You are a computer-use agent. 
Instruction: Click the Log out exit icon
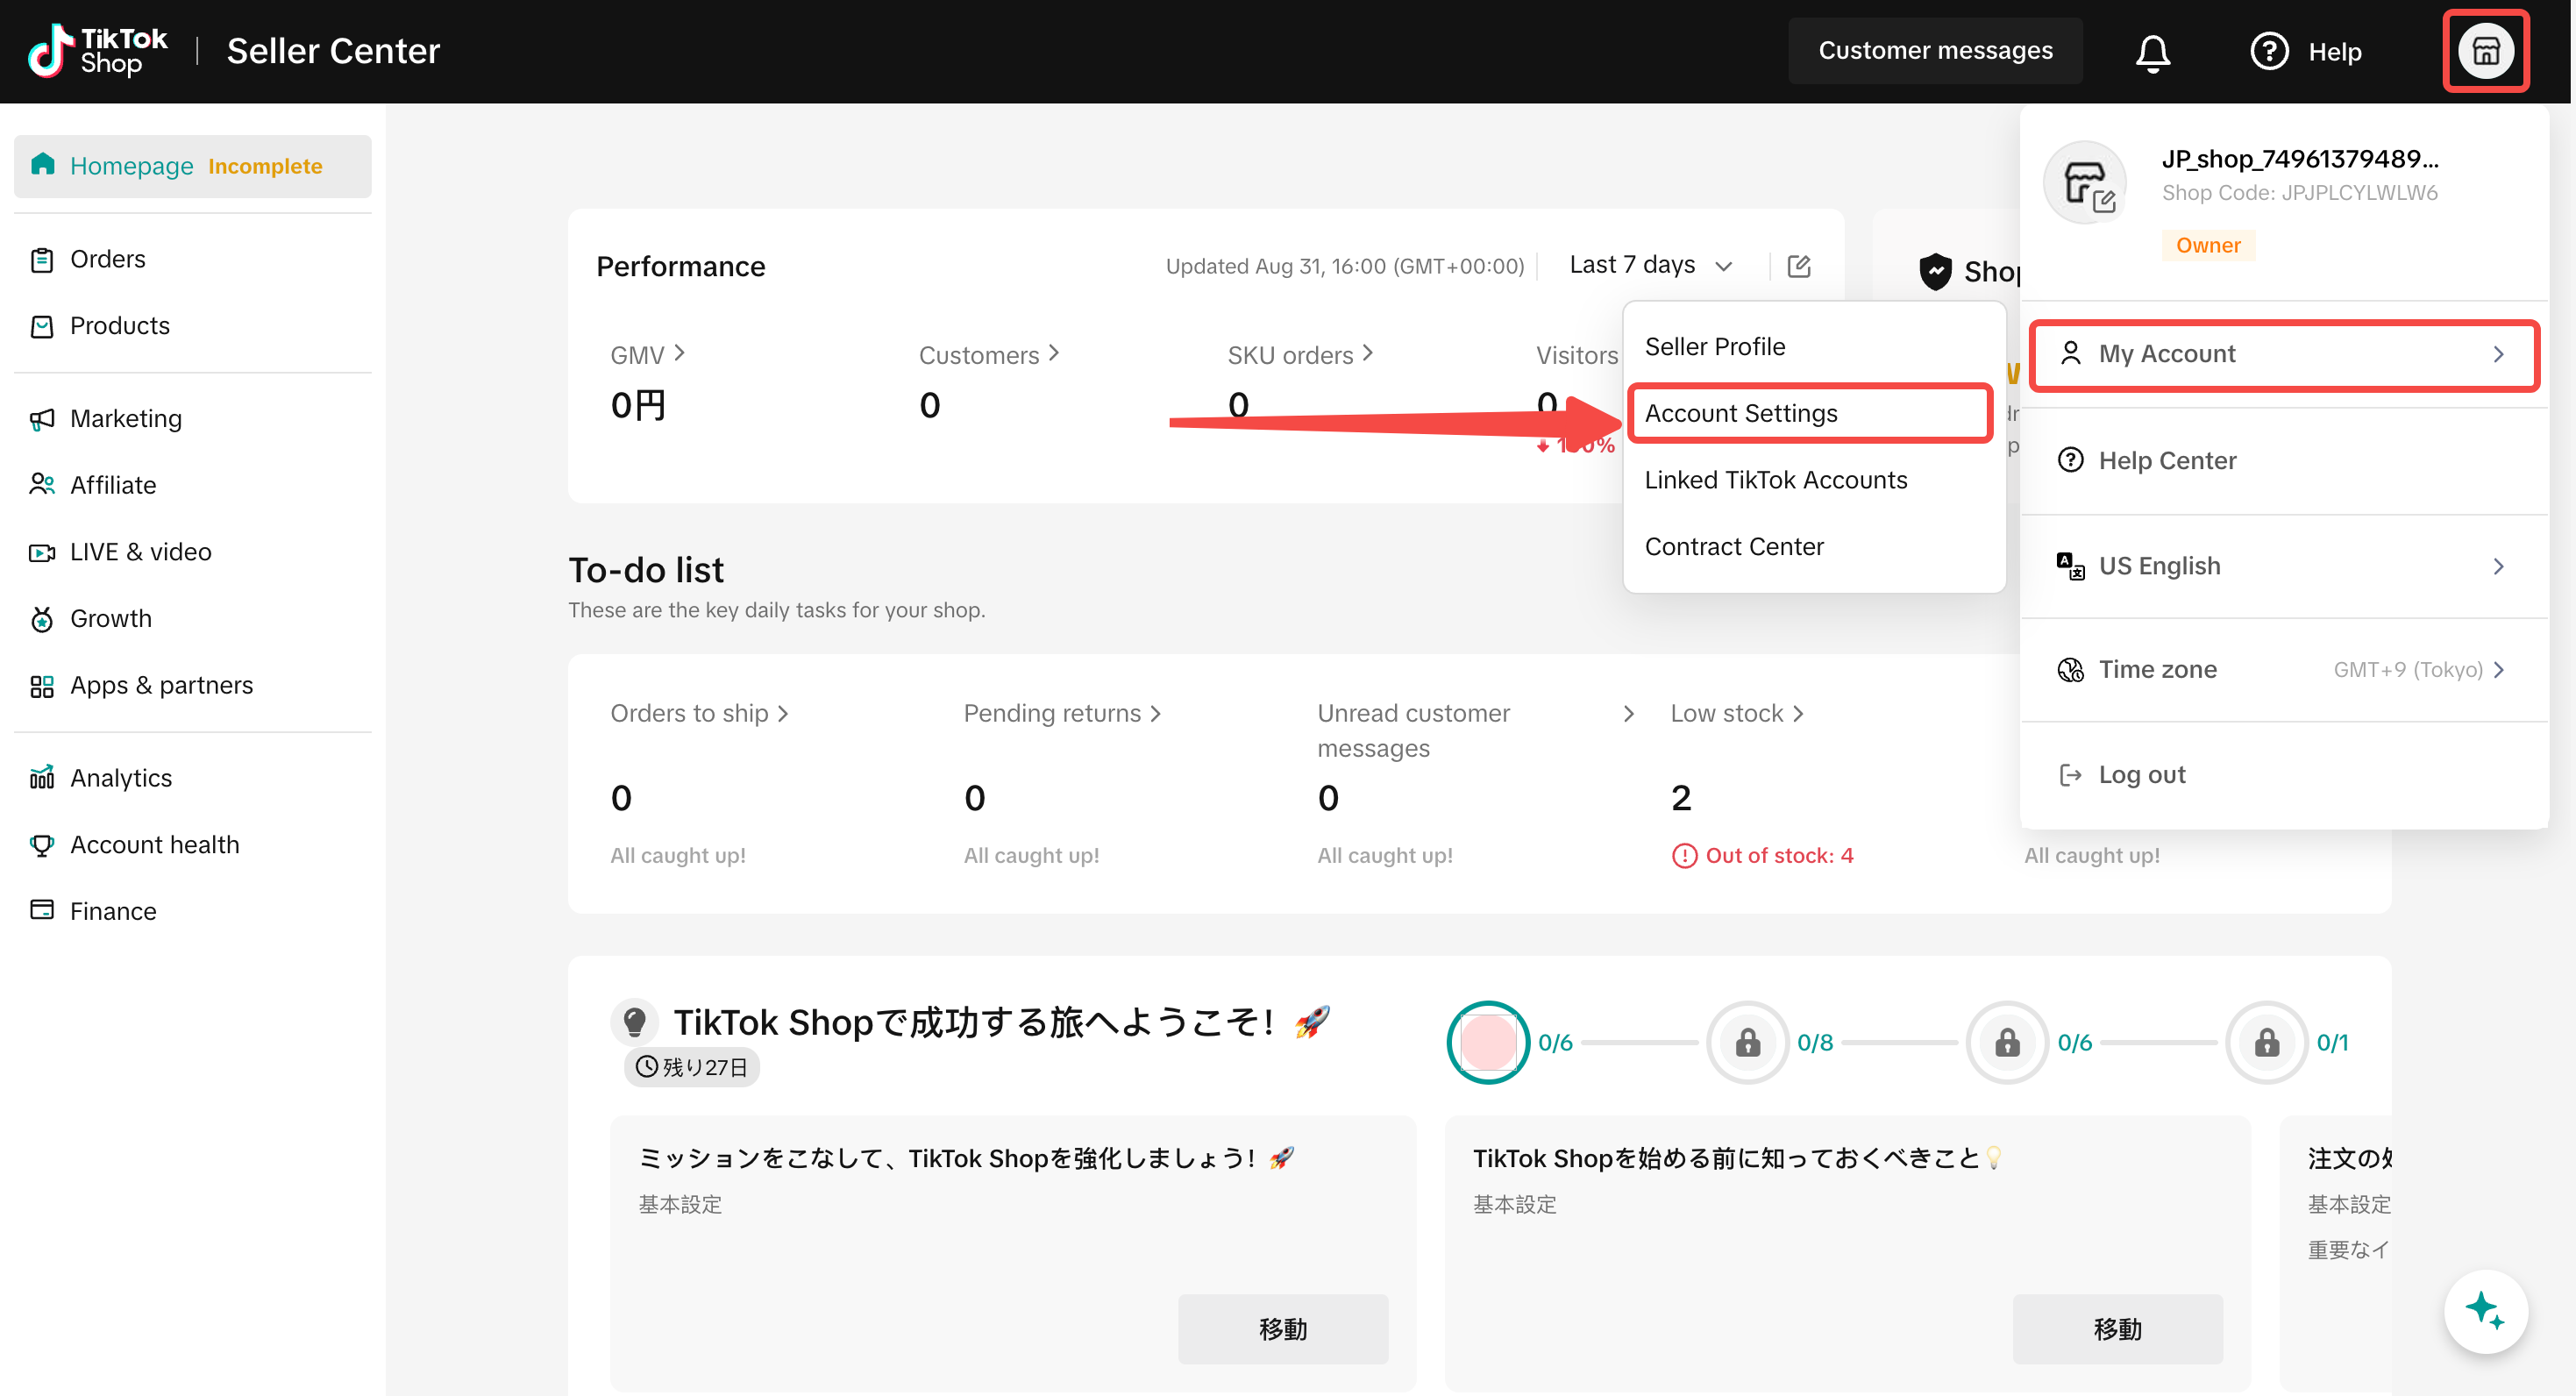coord(2070,775)
